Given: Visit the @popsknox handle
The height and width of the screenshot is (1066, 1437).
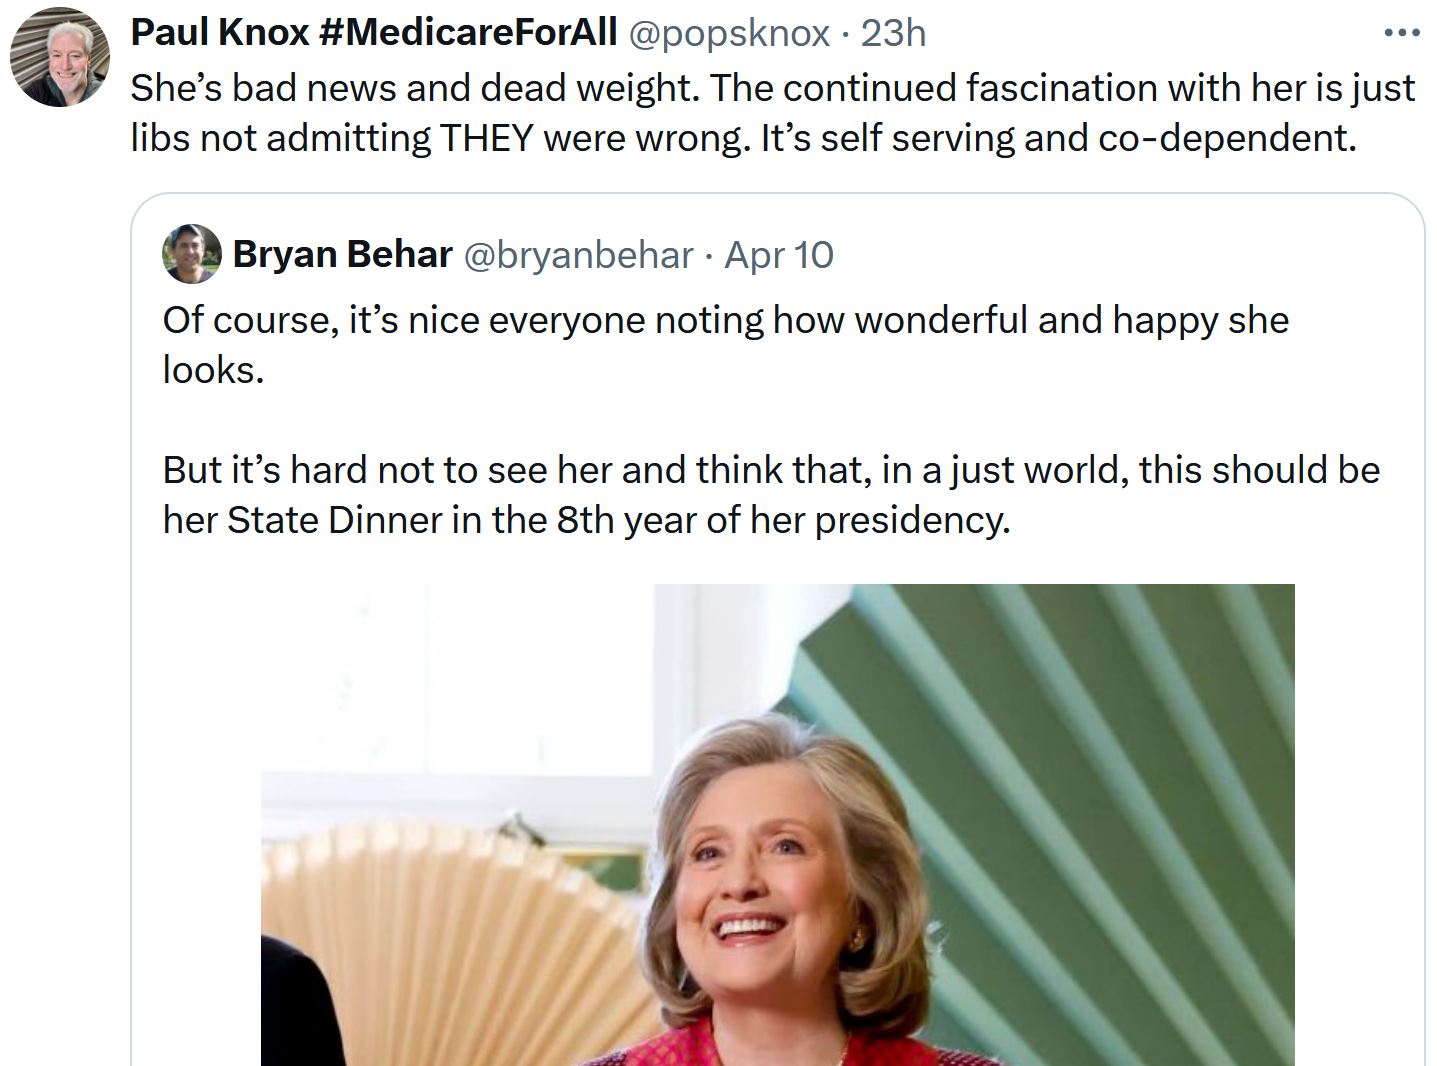Looking at the screenshot, I should 728,34.
